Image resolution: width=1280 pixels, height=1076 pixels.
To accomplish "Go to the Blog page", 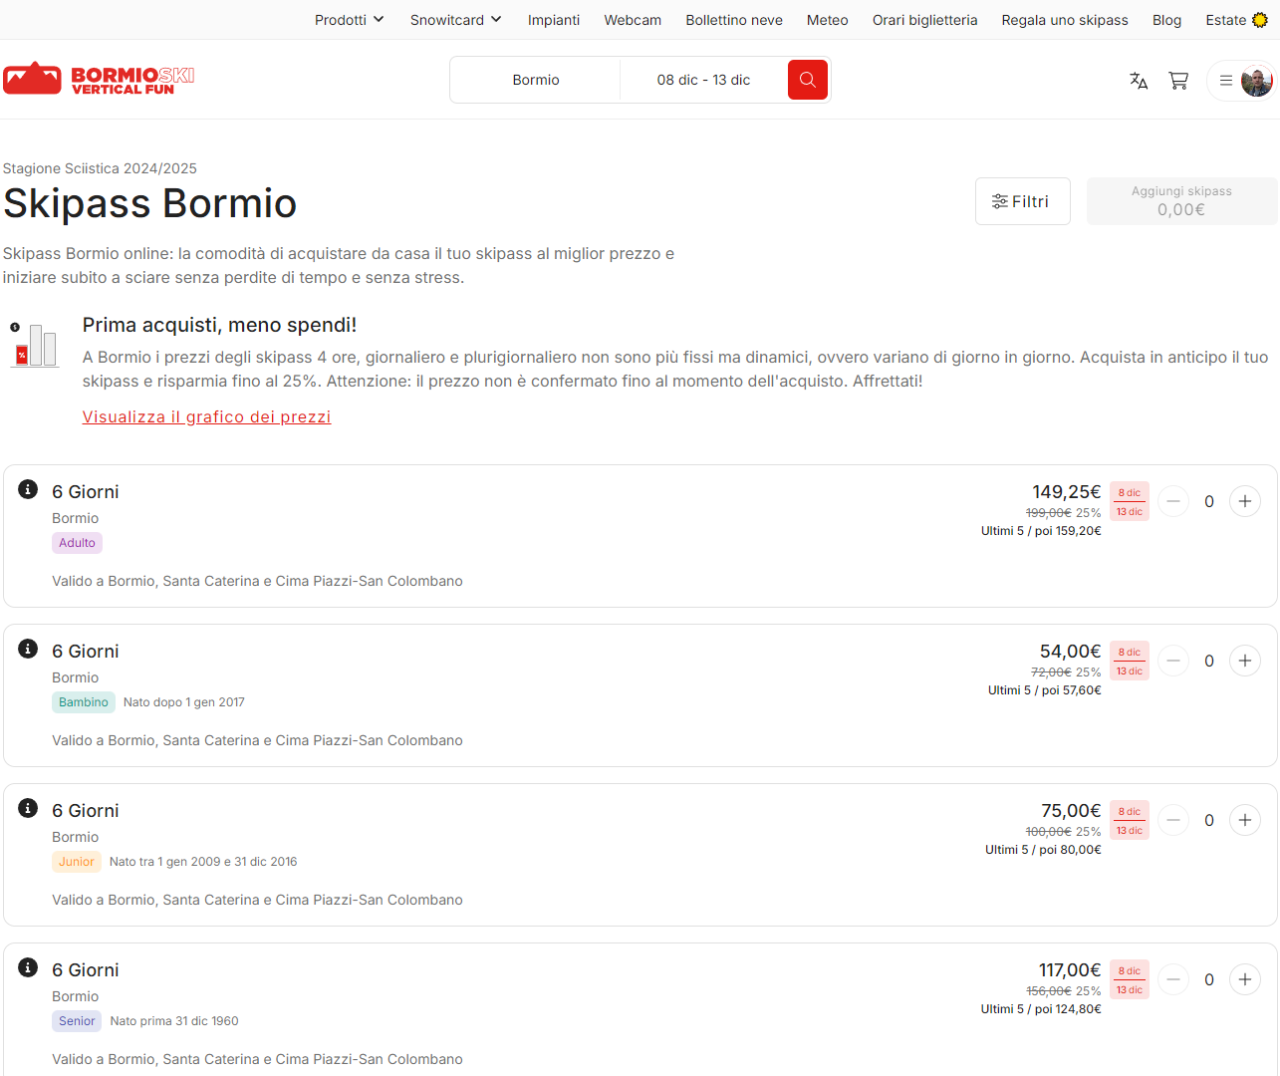I will tap(1167, 20).
